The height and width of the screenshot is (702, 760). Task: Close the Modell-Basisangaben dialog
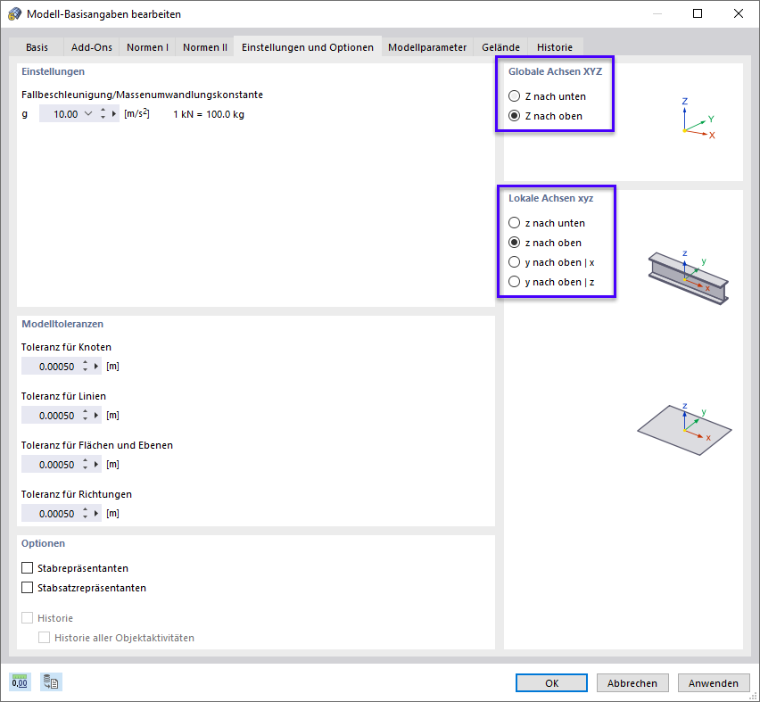[x=738, y=14]
